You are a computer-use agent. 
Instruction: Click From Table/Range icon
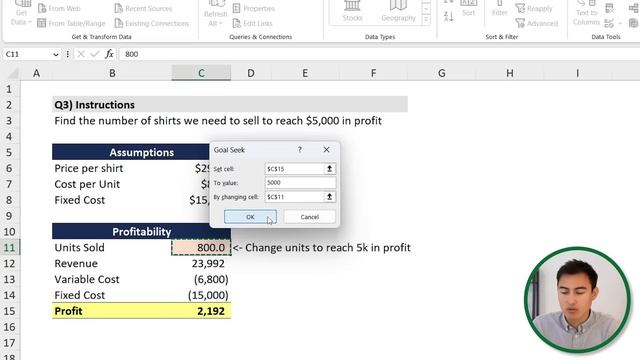coord(42,23)
